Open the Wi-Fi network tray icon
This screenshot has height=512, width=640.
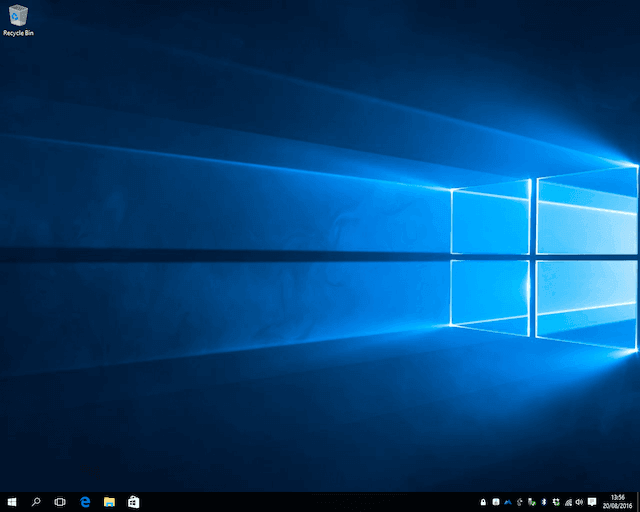(568, 502)
